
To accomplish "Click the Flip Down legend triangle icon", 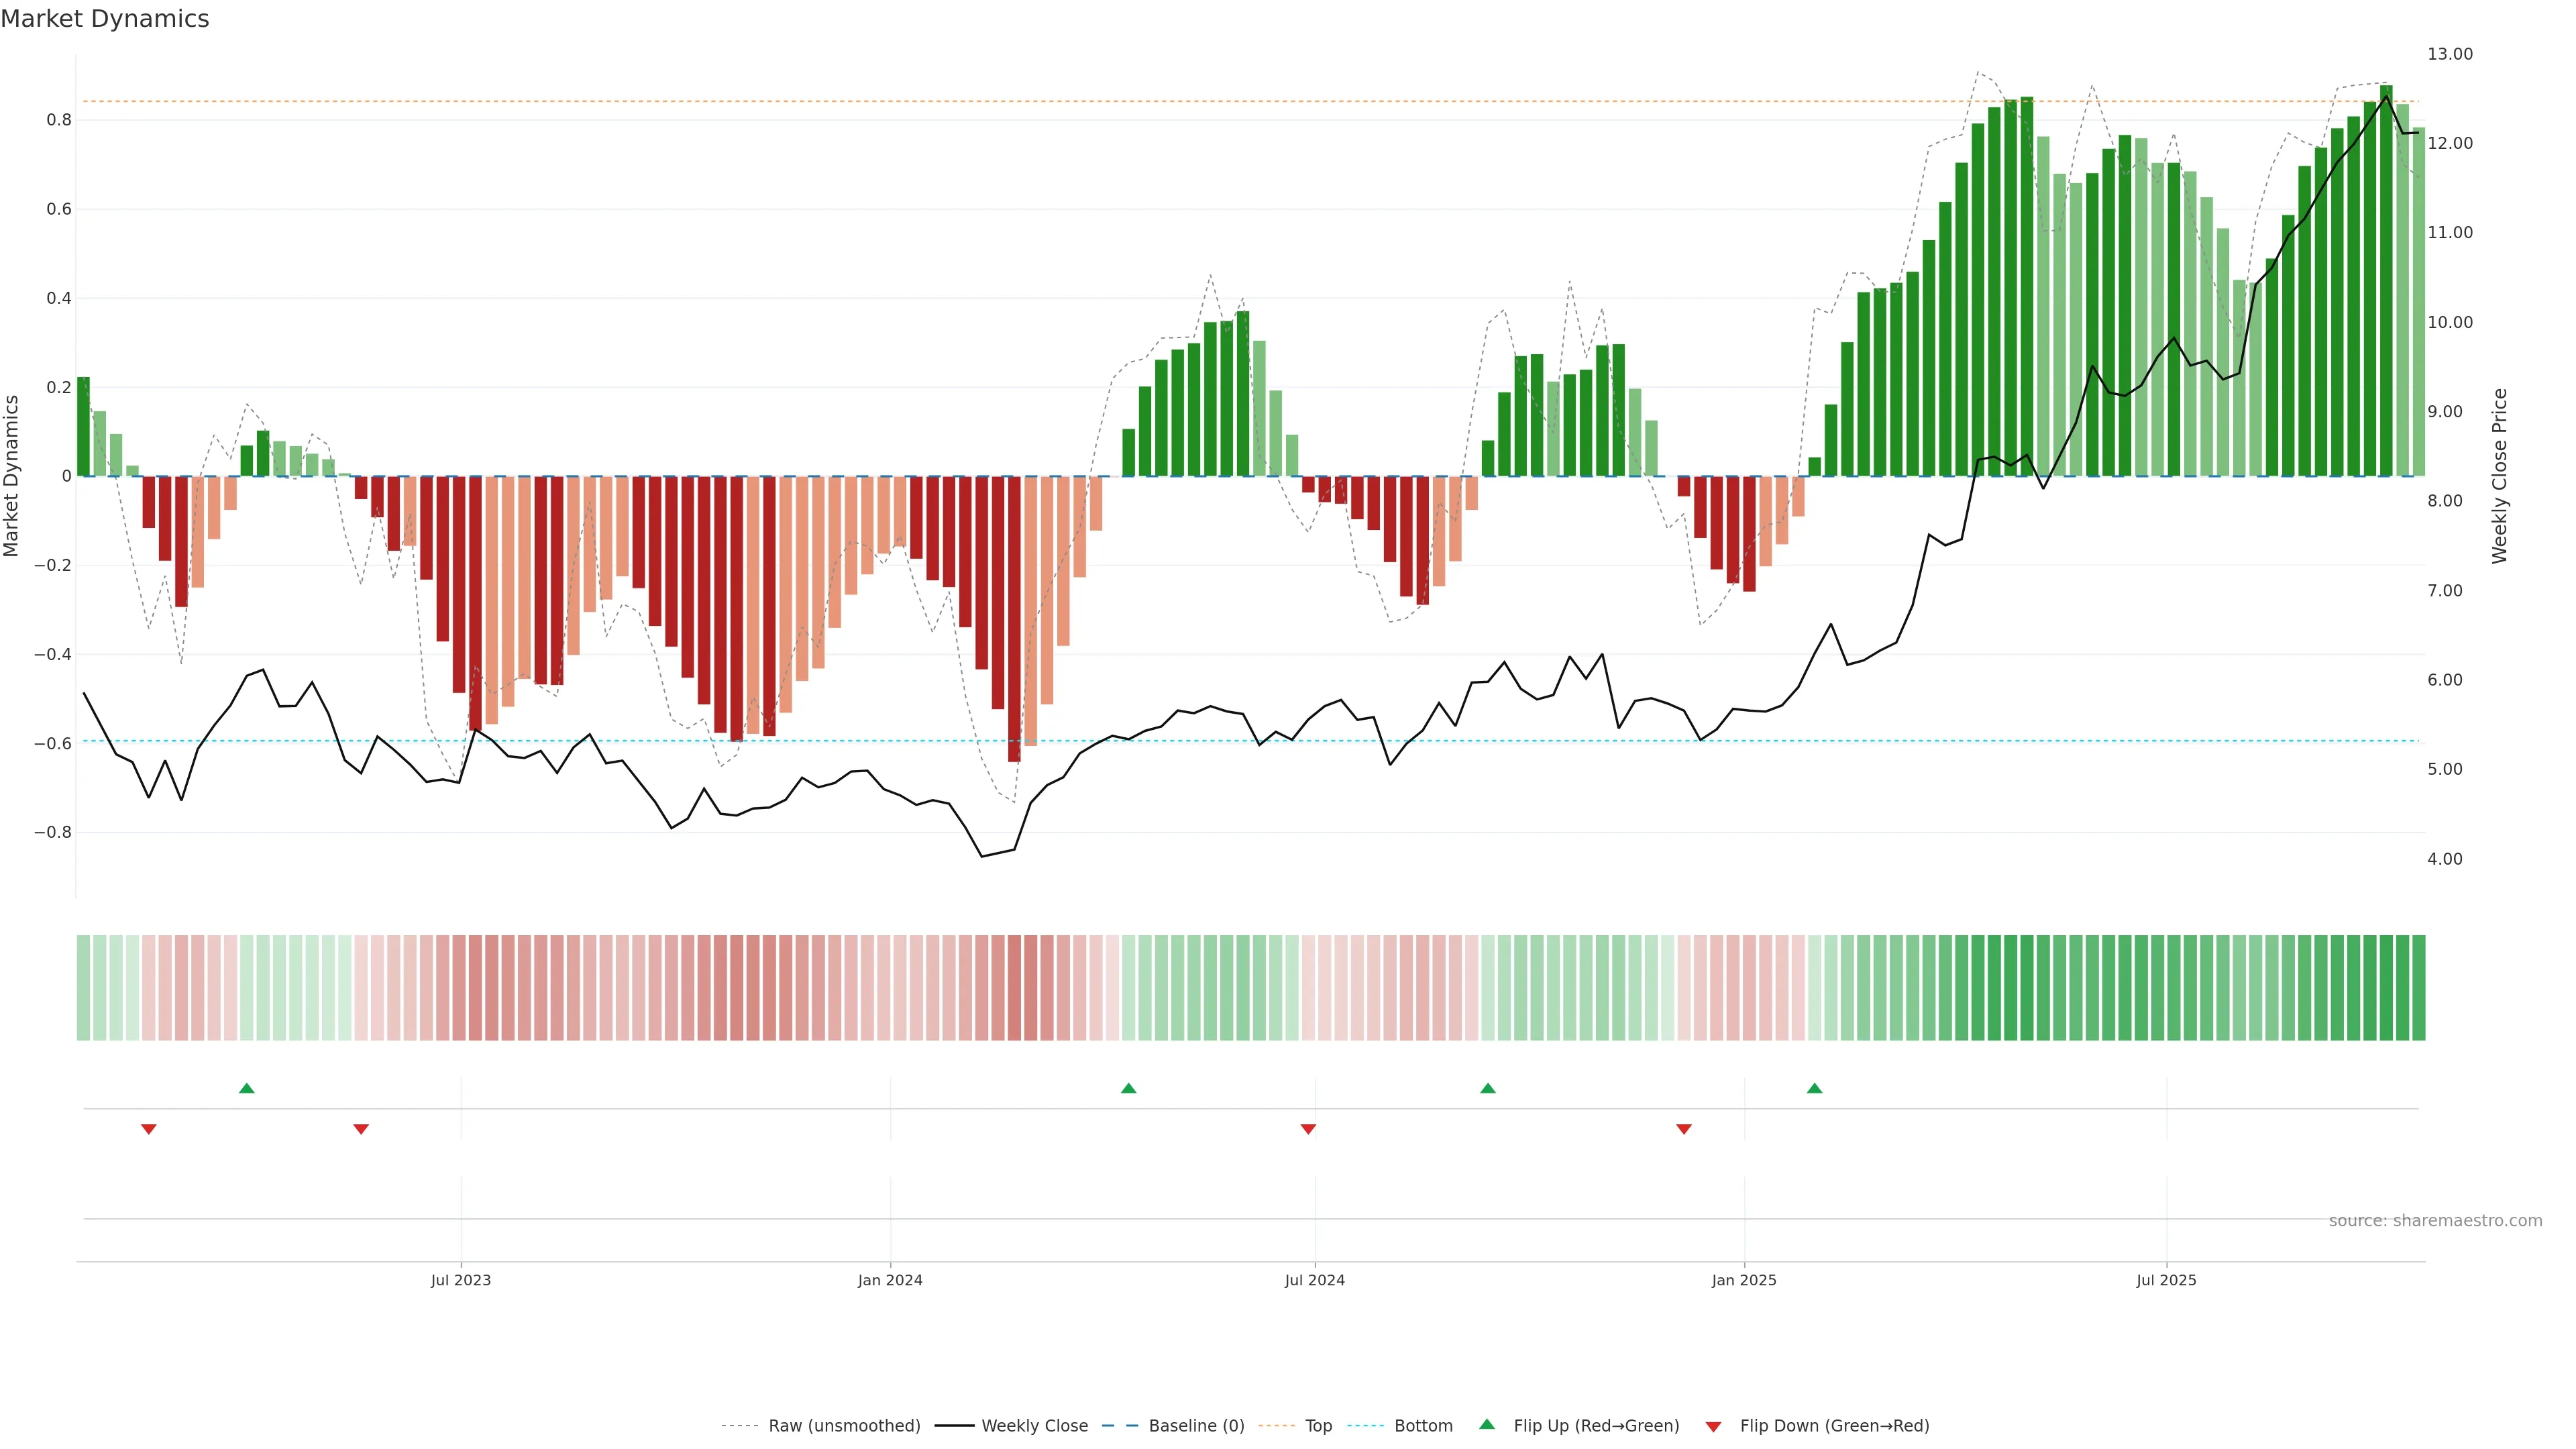I will 1713,1426.
